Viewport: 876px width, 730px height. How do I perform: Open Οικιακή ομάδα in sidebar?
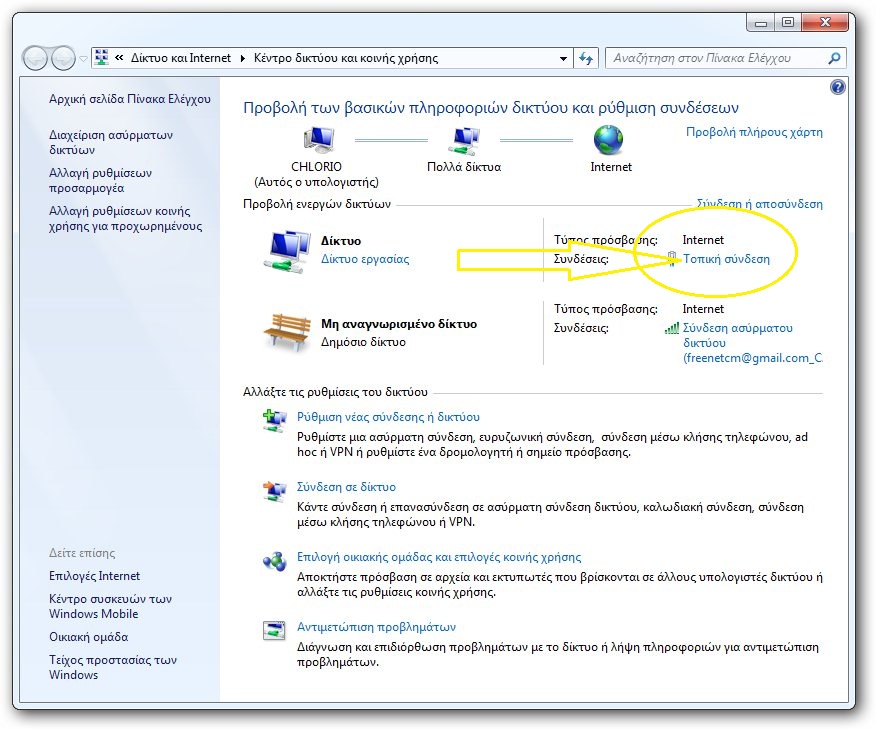coord(88,637)
